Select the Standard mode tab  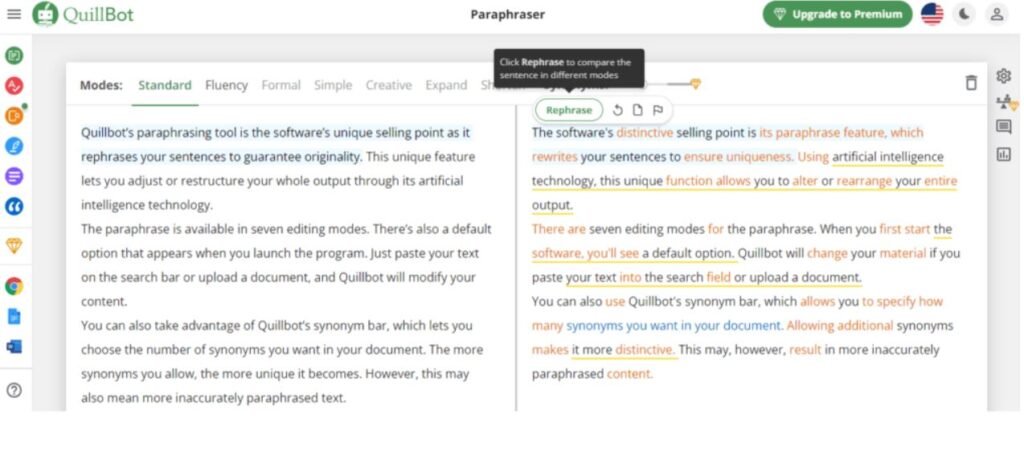tap(165, 86)
